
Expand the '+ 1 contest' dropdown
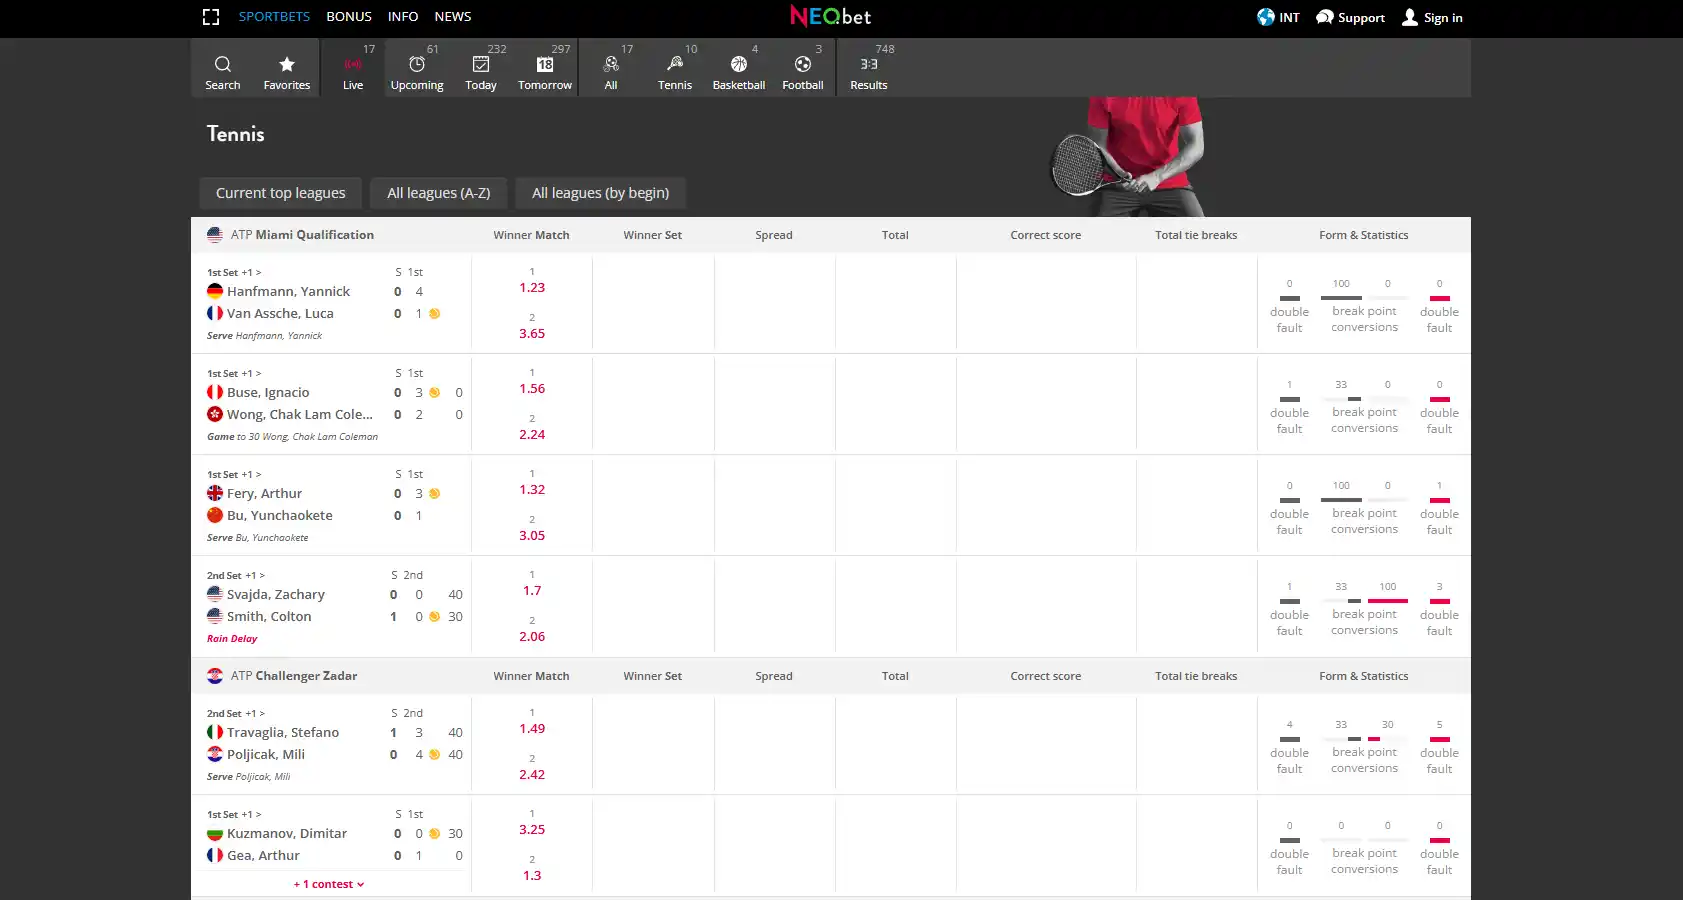(329, 884)
